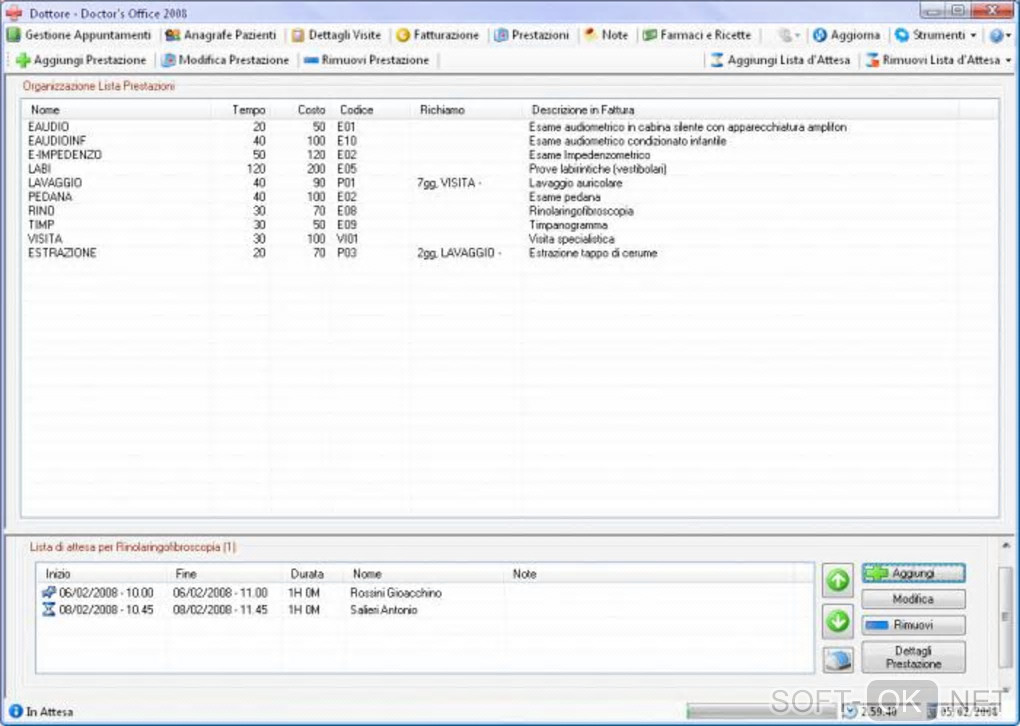Sort by Codice column header
This screenshot has width=1020, height=726.
(371, 110)
